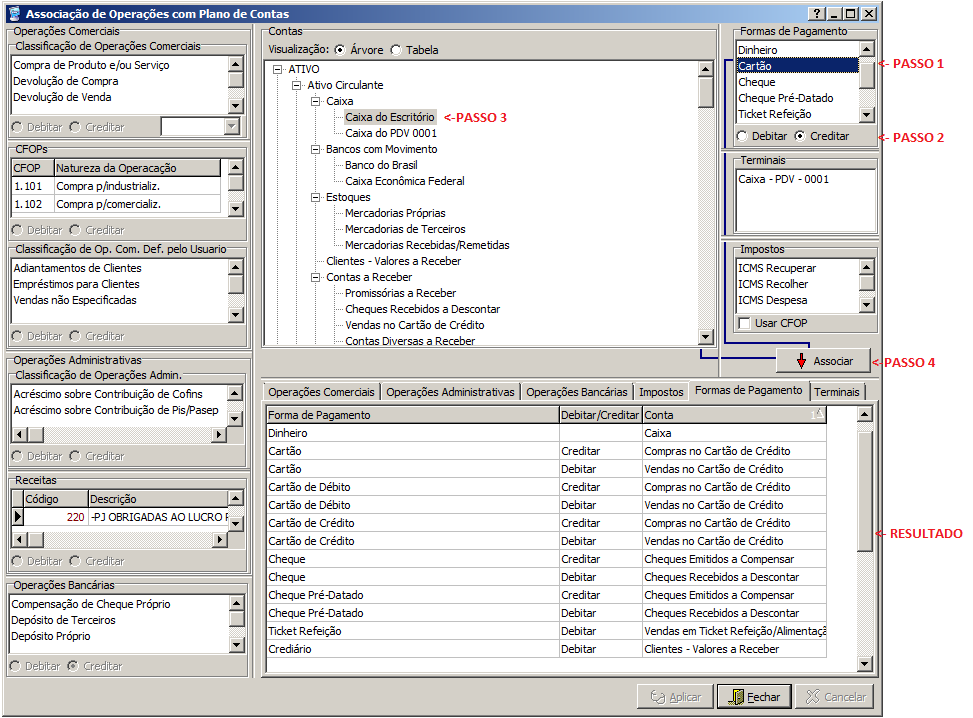Click the application icon in title bar
973x718 pixels.
pos(13,14)
